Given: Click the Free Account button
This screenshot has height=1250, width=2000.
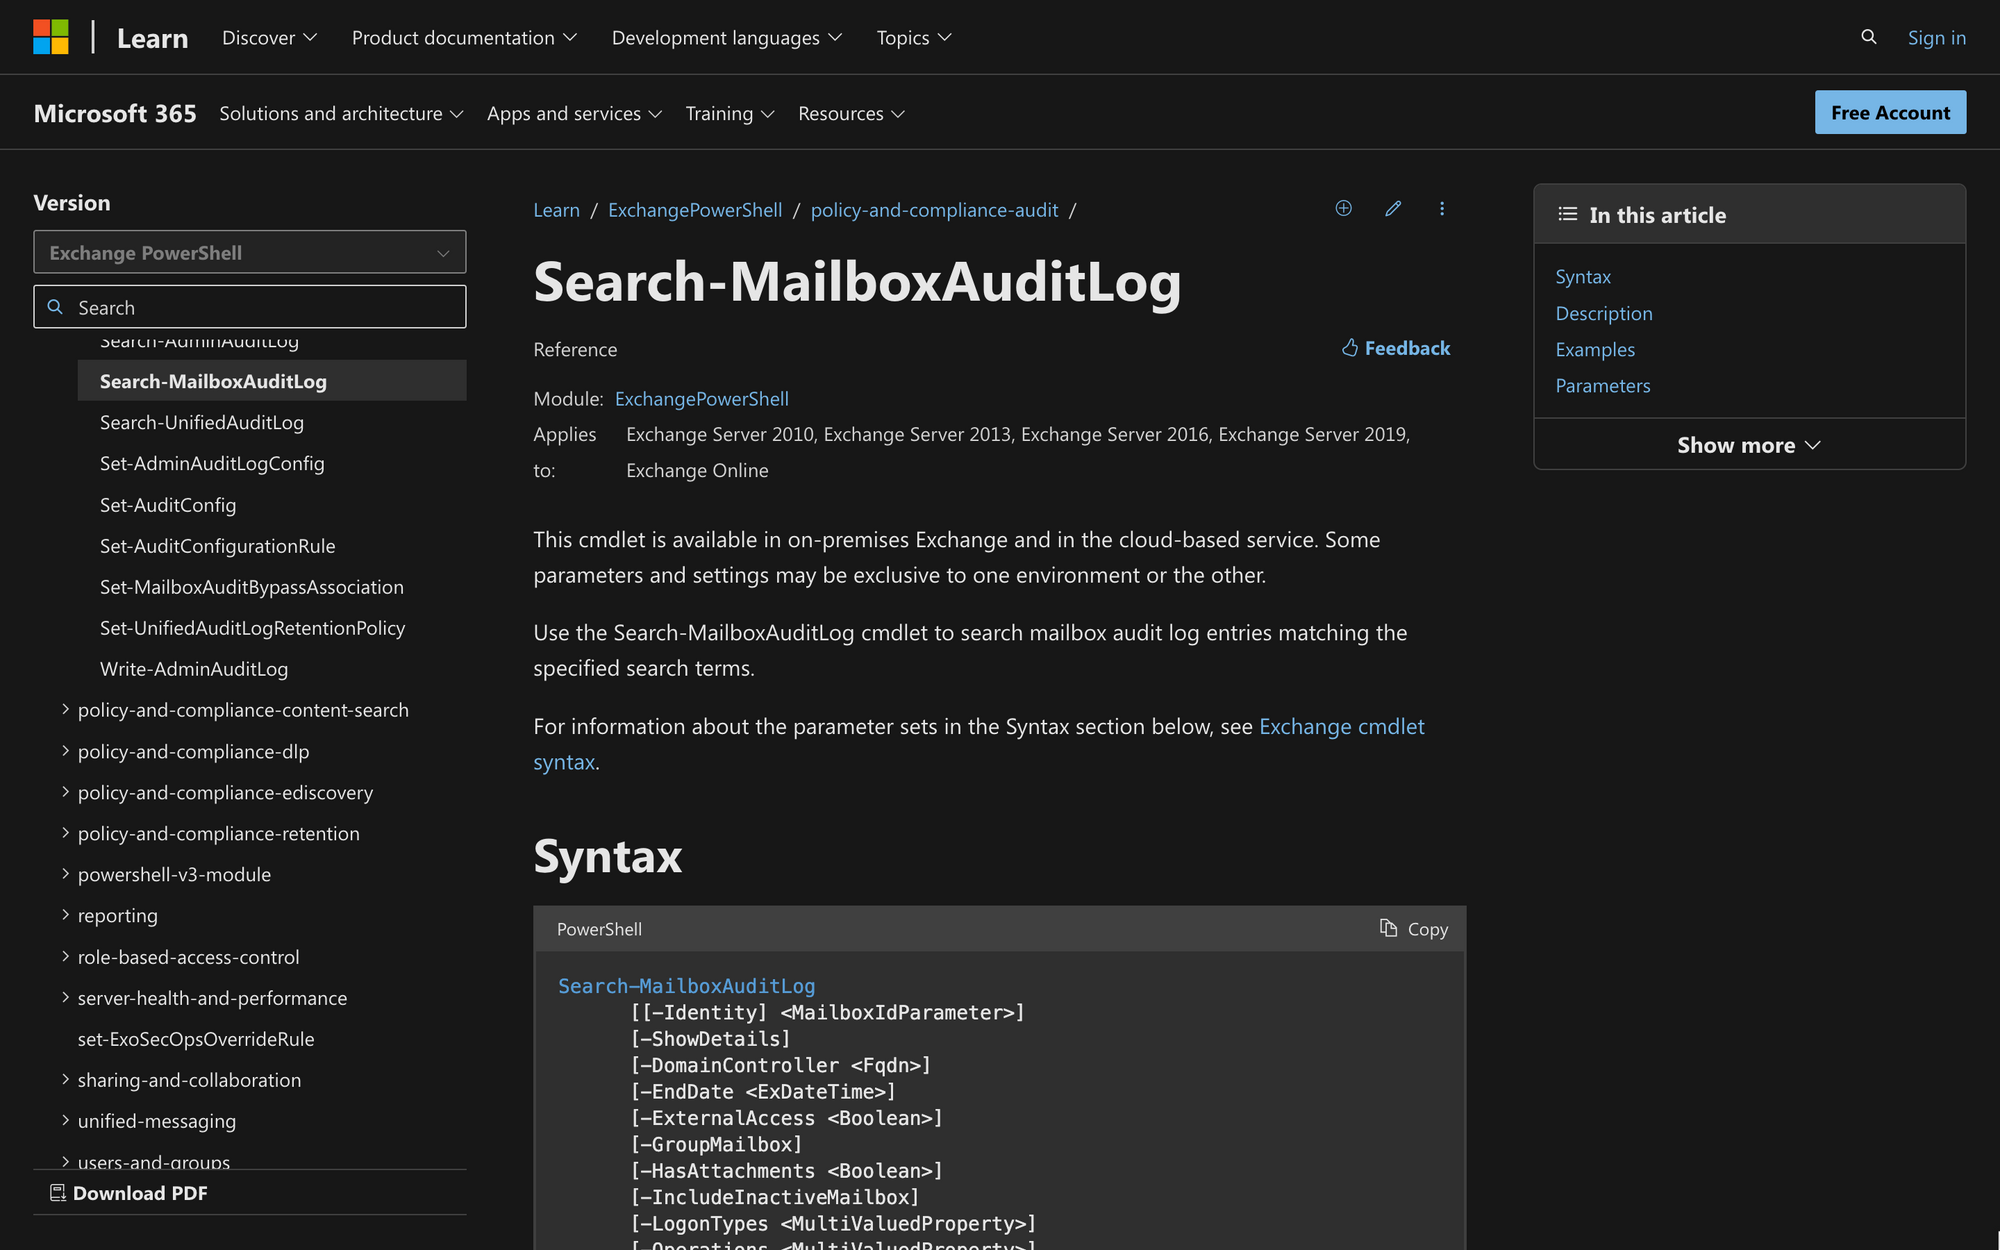Looking at the screenshot, I should pyautogui.click(x=1891, y=112).
